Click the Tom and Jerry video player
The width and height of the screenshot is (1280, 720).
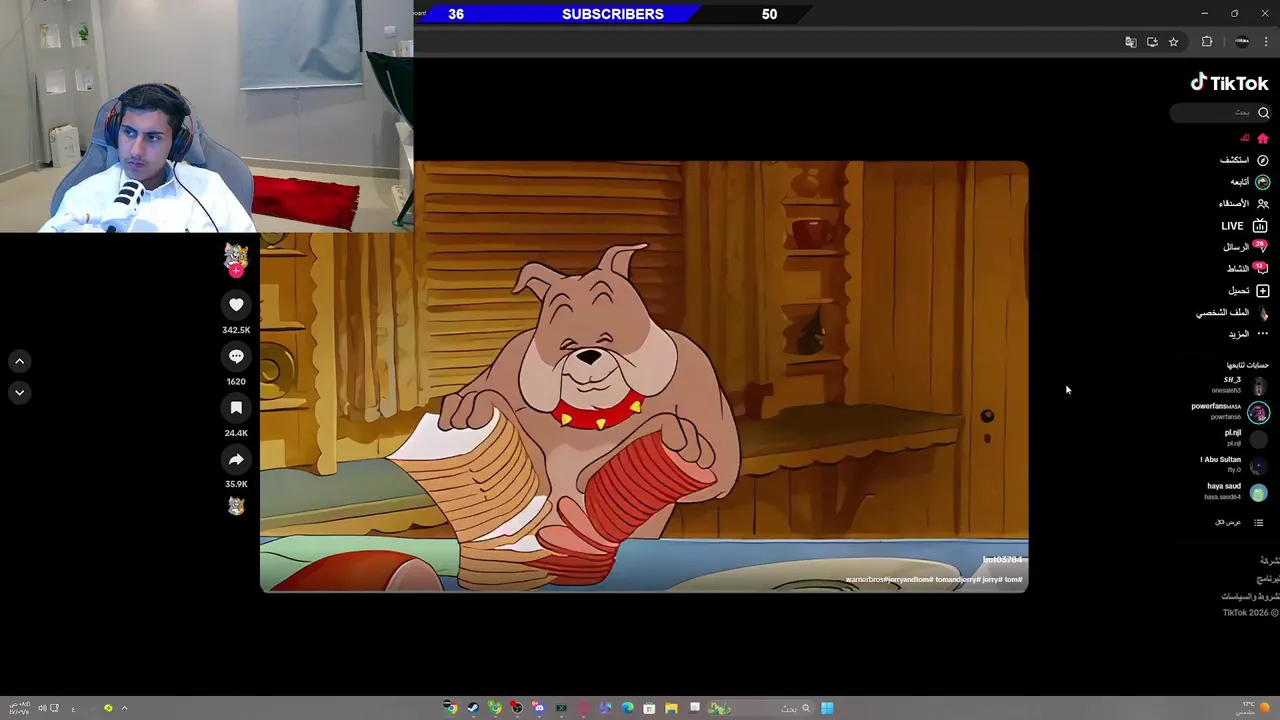pyautogui.click(x=644, y=377)
